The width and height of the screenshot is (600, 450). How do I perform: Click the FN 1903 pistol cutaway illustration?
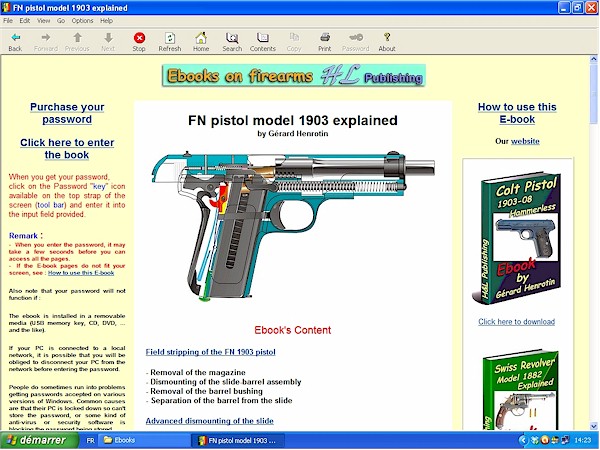(293, 226)
